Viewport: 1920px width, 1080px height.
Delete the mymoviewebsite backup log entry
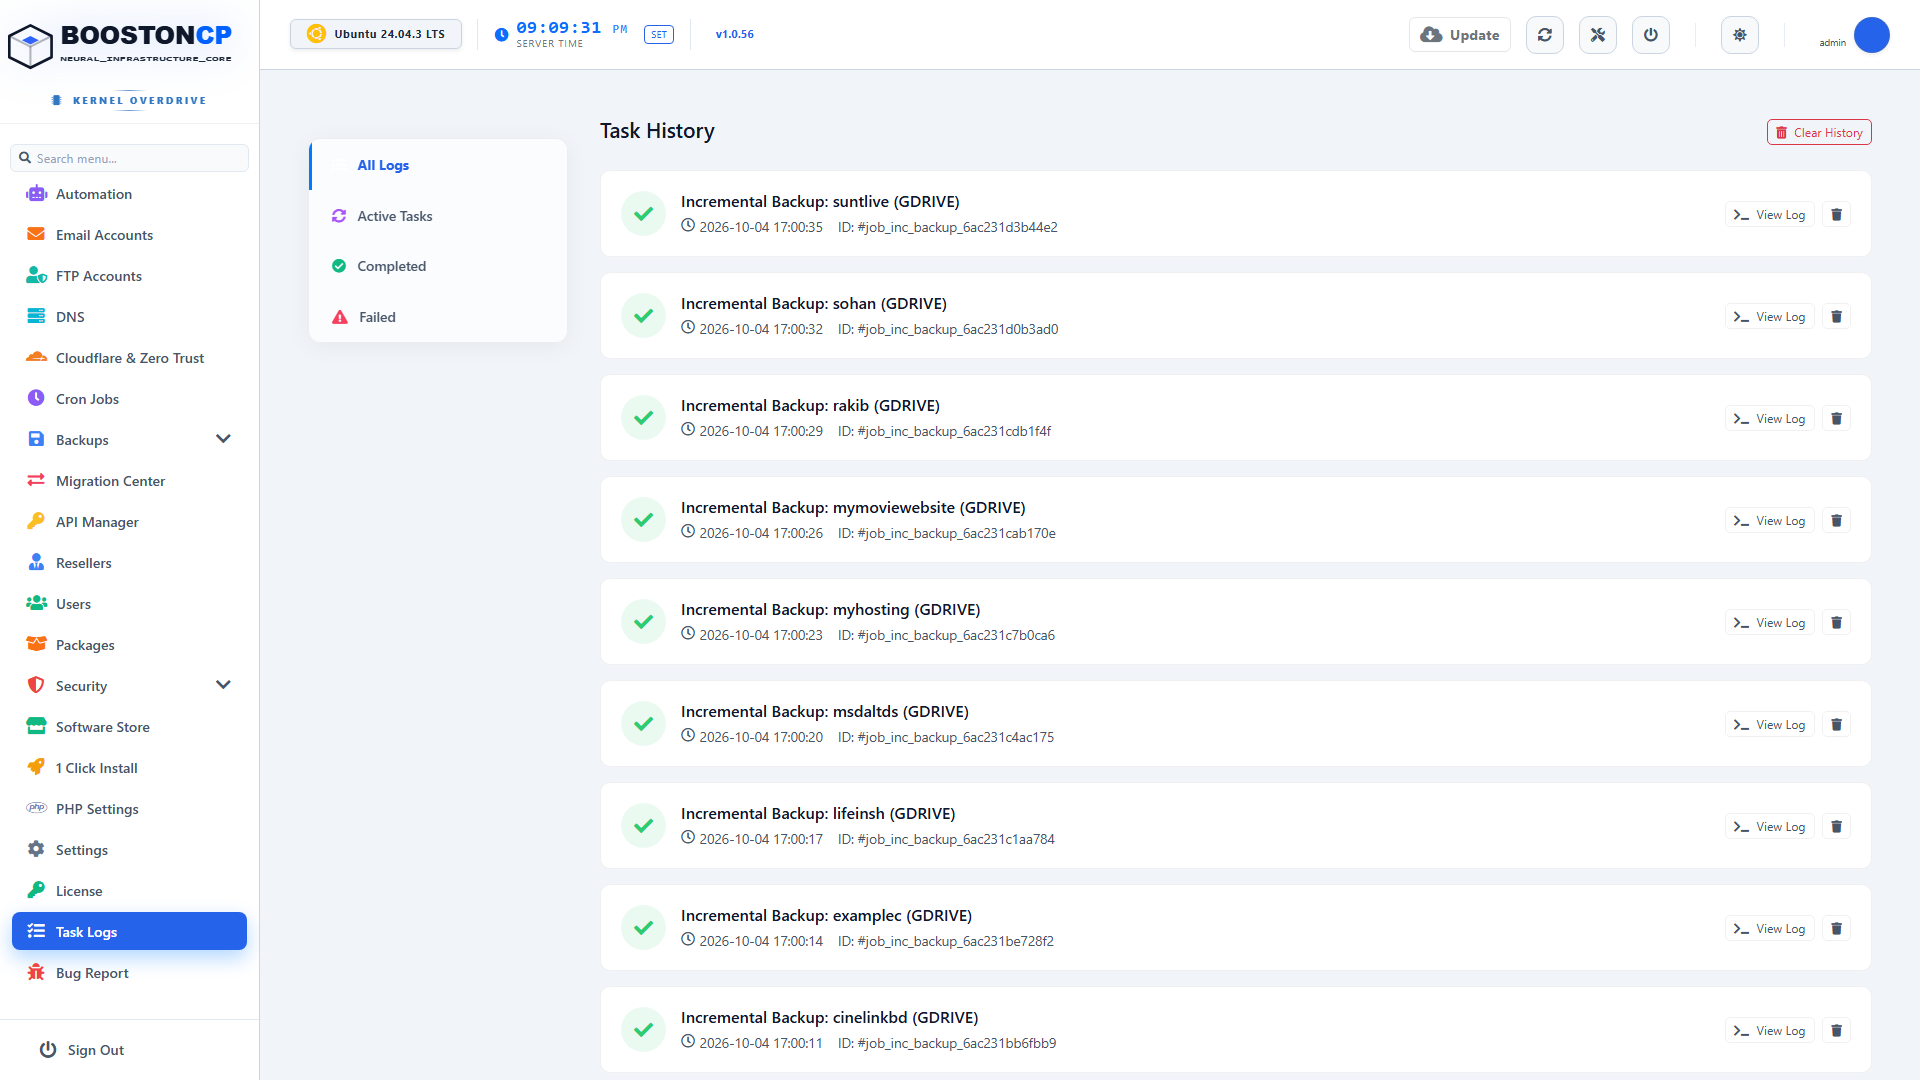(1836, 521)
